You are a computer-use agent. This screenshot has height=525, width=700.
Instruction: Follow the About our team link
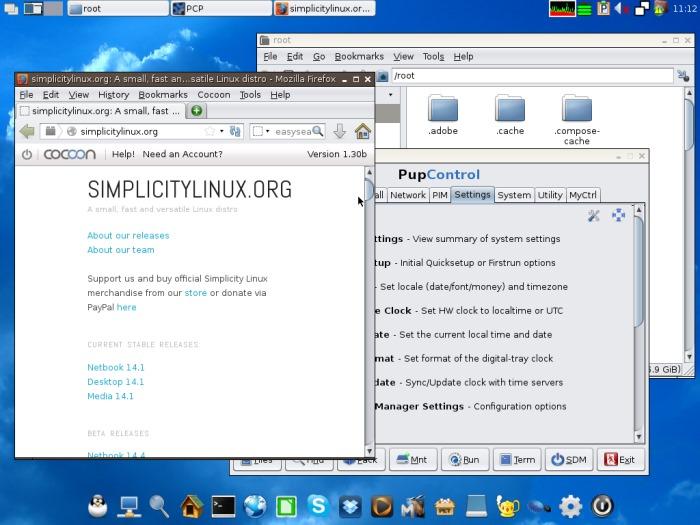[x=121, y=250]
